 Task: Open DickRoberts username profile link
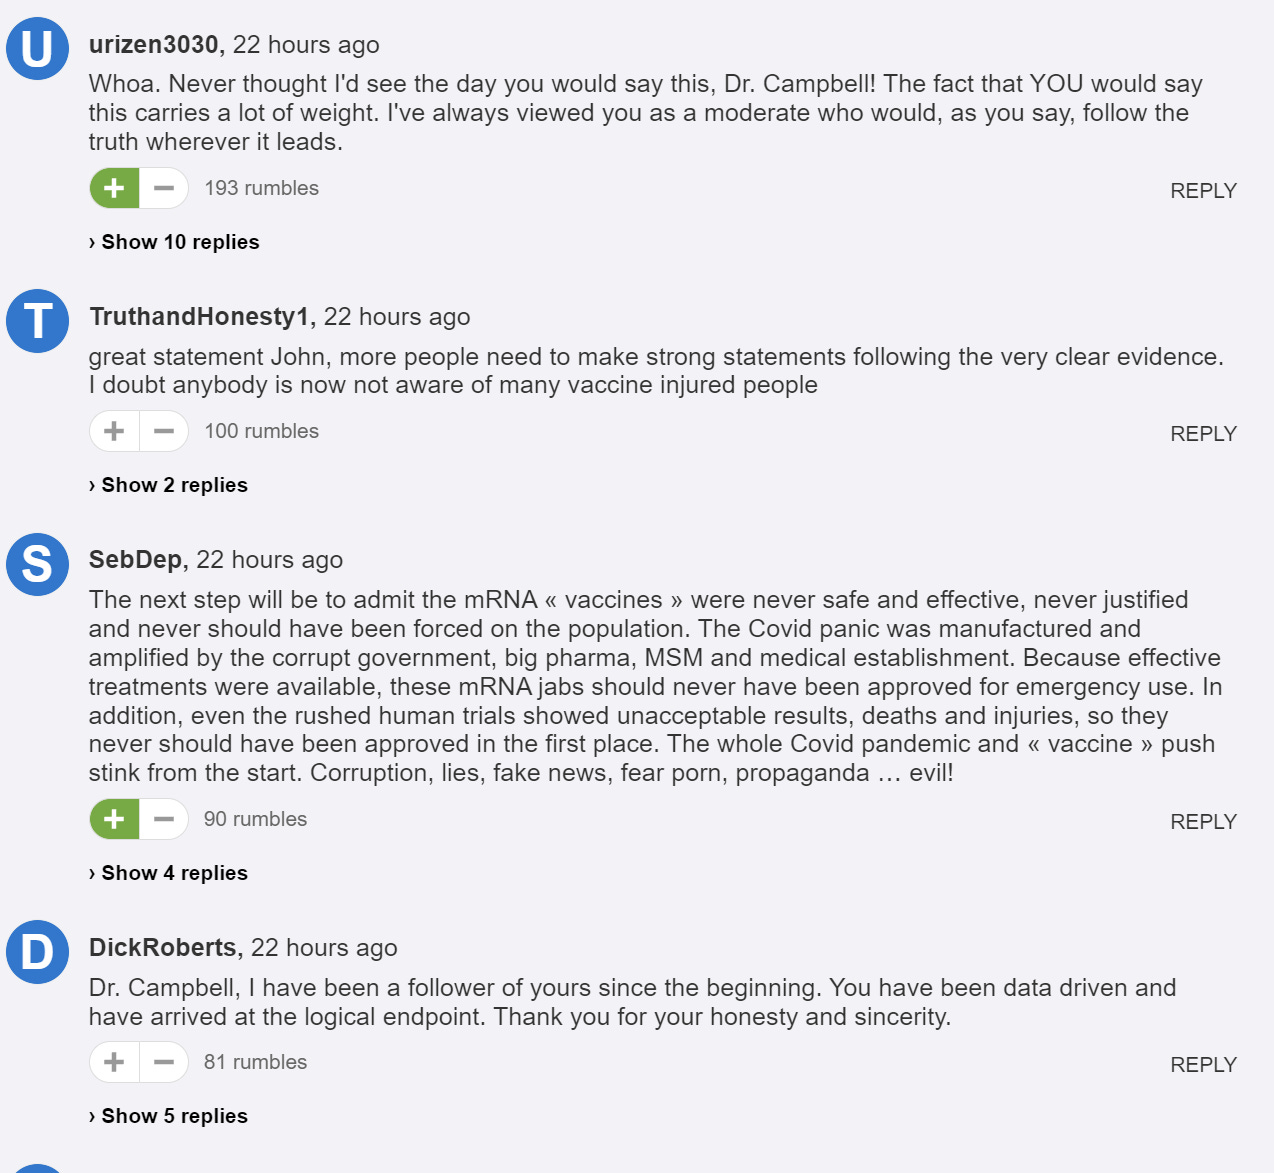click(x=163, y=948)
